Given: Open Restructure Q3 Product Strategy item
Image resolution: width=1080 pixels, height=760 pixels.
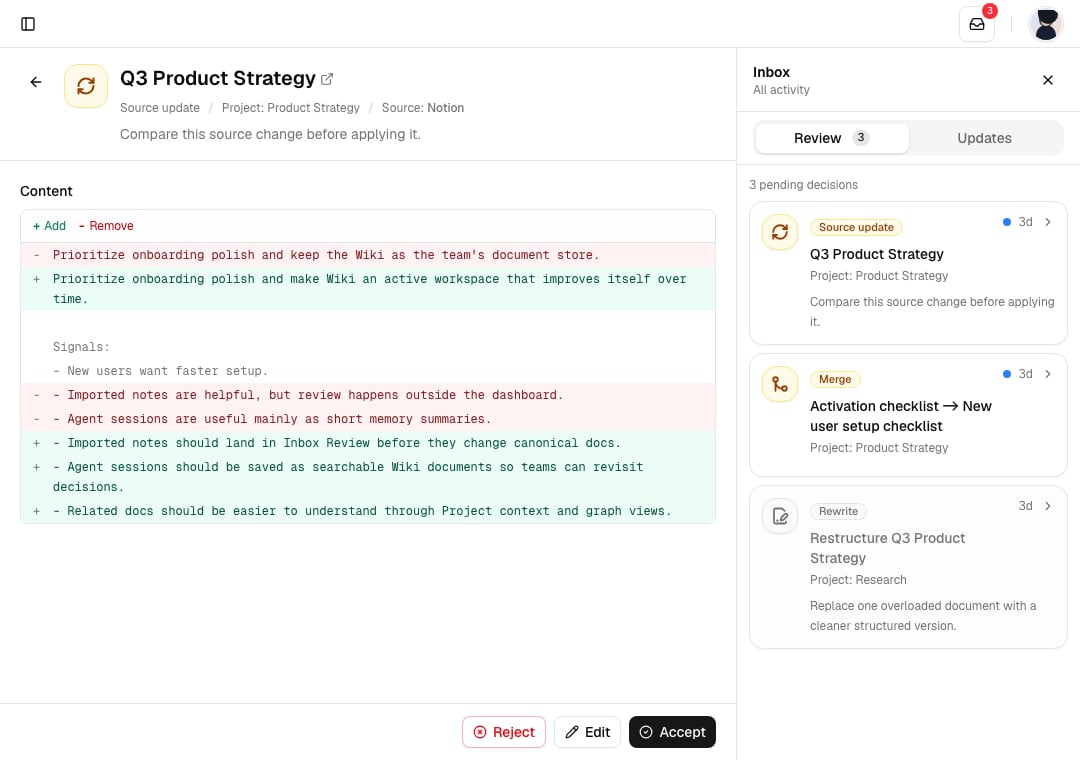Looking at the screenshot, I should click(x=908, y=567).
